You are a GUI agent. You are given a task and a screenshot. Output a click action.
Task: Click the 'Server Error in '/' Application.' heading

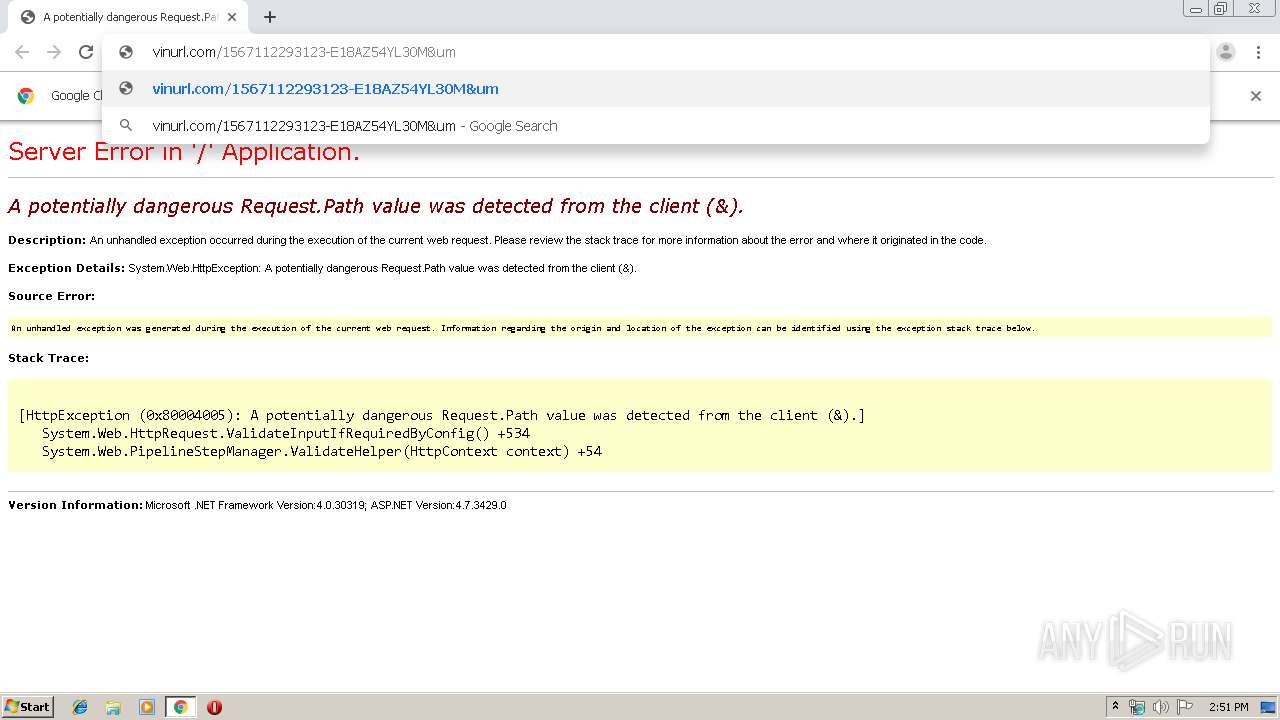click(x=184, y=152)
